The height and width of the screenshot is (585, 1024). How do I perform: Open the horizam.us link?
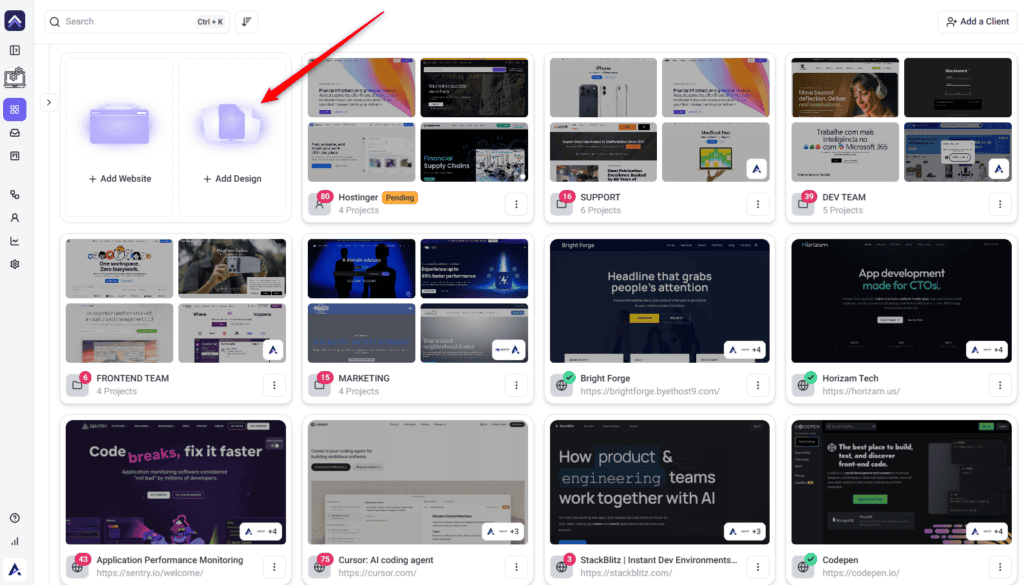[x=861, y=391]
